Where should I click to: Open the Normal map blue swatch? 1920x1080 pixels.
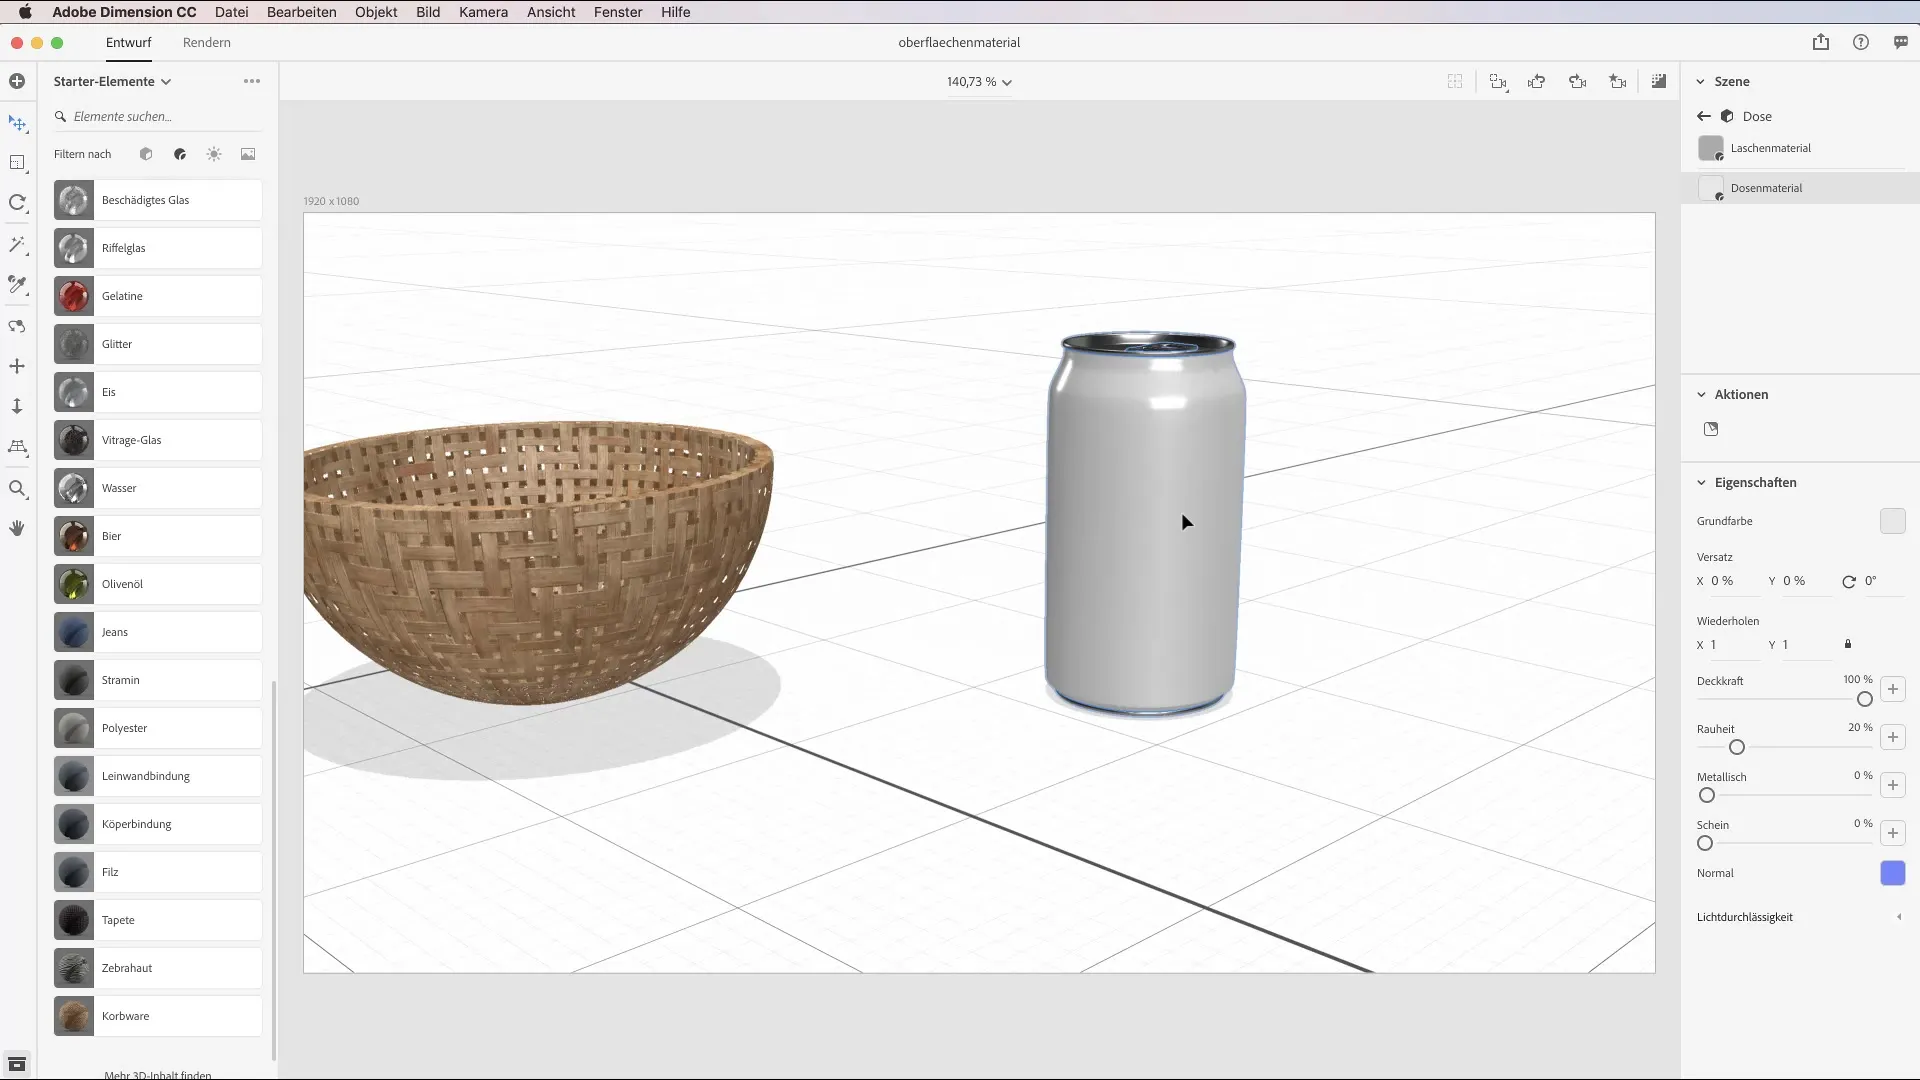pyautogui.click(x=1893, y=873)
